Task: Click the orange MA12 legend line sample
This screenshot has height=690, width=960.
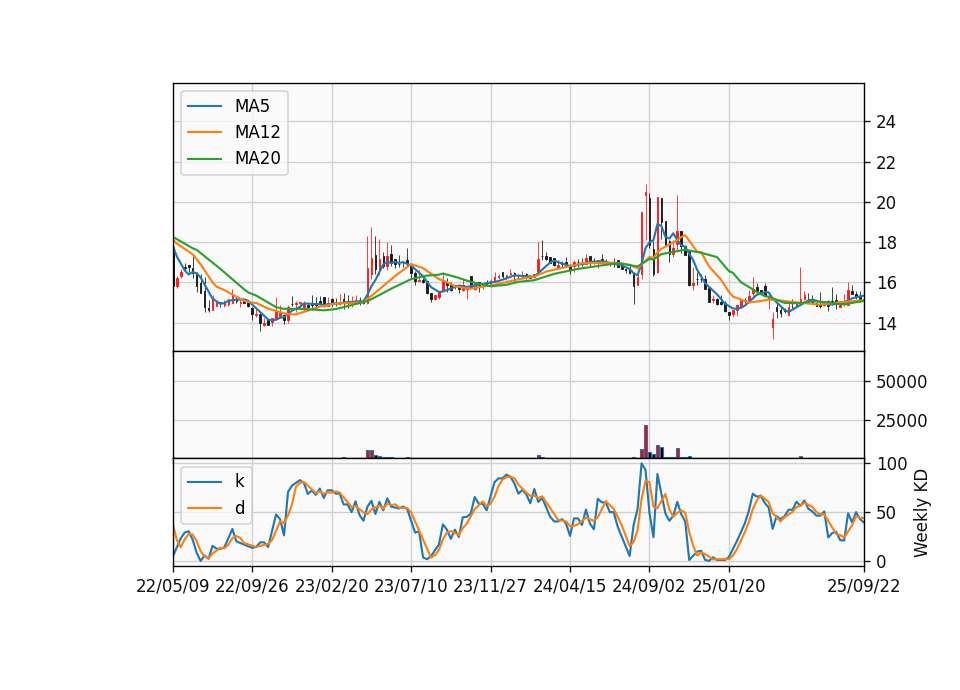Action: (205, 132)
